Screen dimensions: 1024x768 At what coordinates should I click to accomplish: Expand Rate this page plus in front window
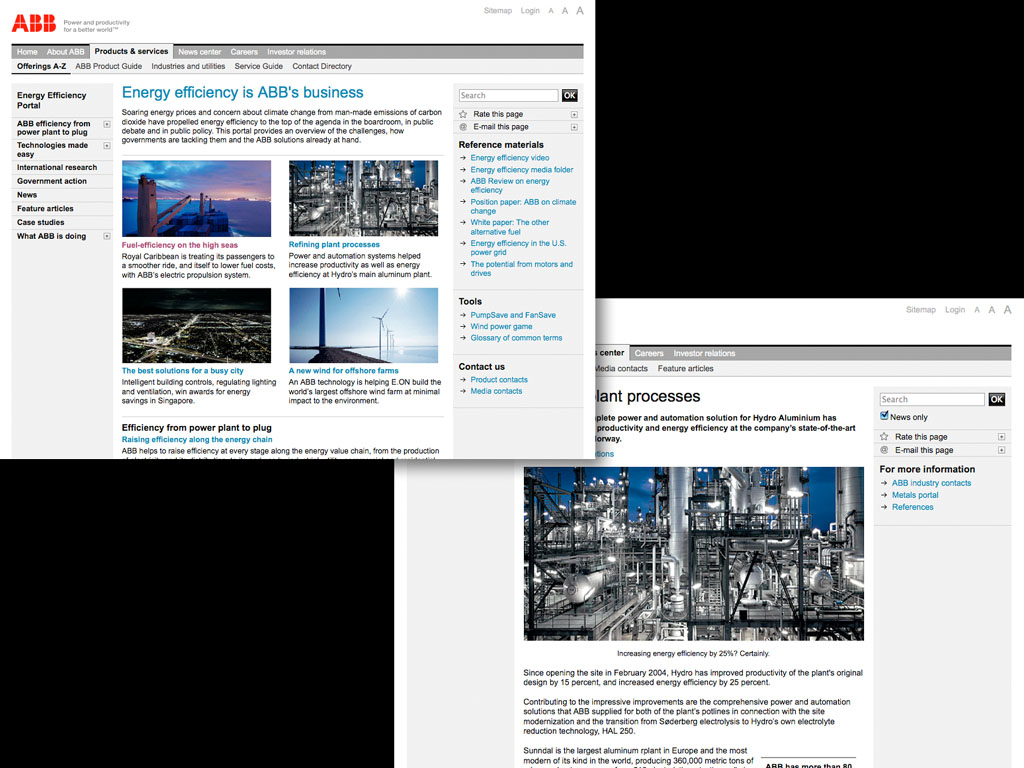(574, 114)
